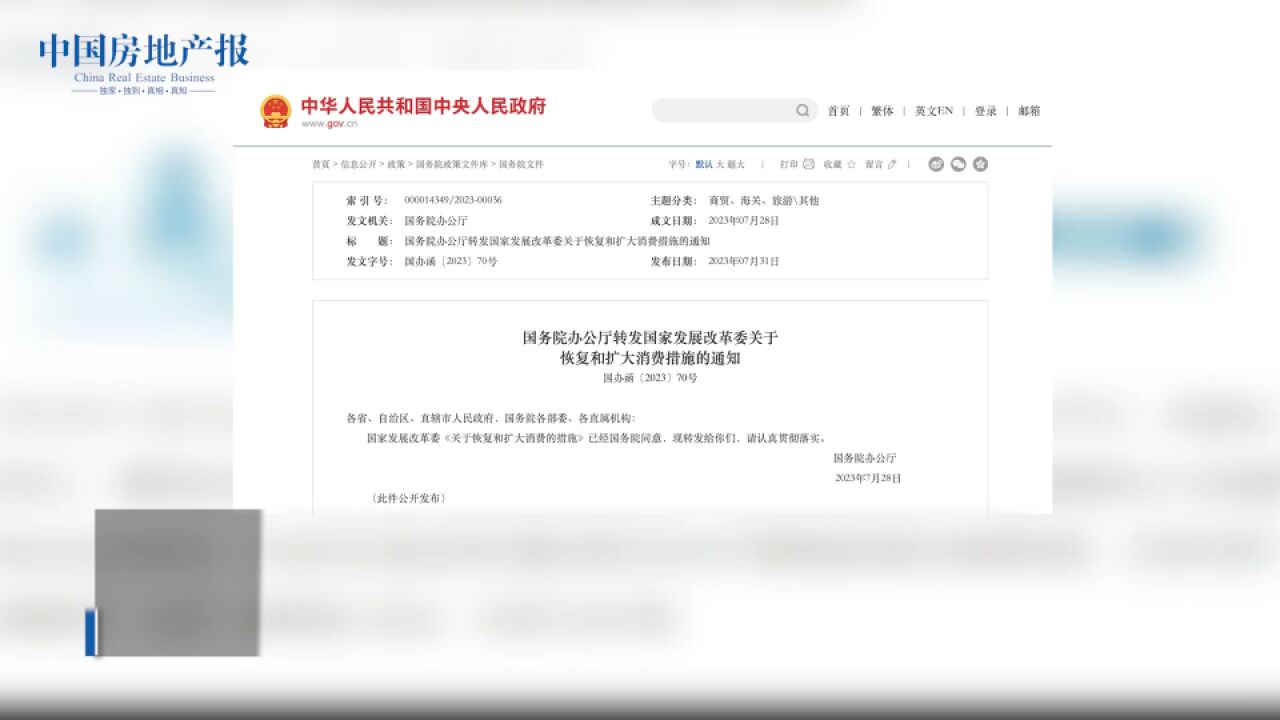
Task: Open 国务院文件 in the breadcrumb
Action: pyautogui.click(x=521, y=164)
